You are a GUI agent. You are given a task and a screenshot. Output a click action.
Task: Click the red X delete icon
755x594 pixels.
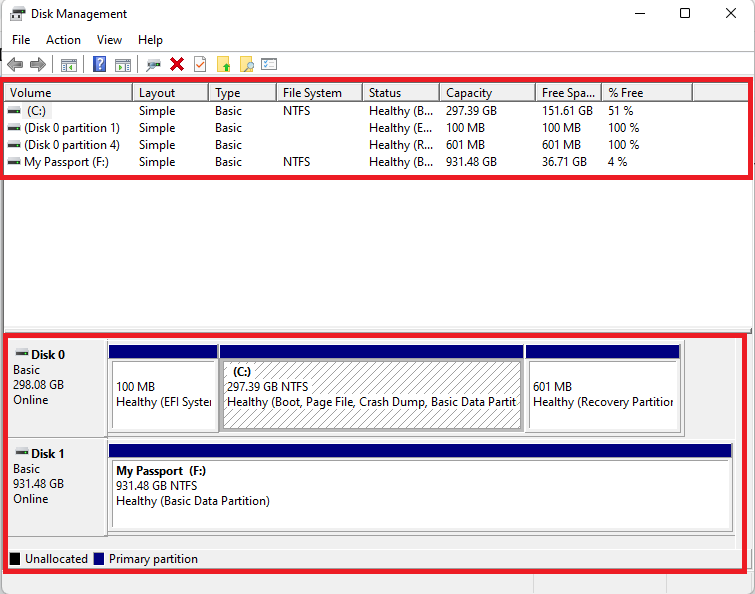pyautogui.click(x=177, y=64)
